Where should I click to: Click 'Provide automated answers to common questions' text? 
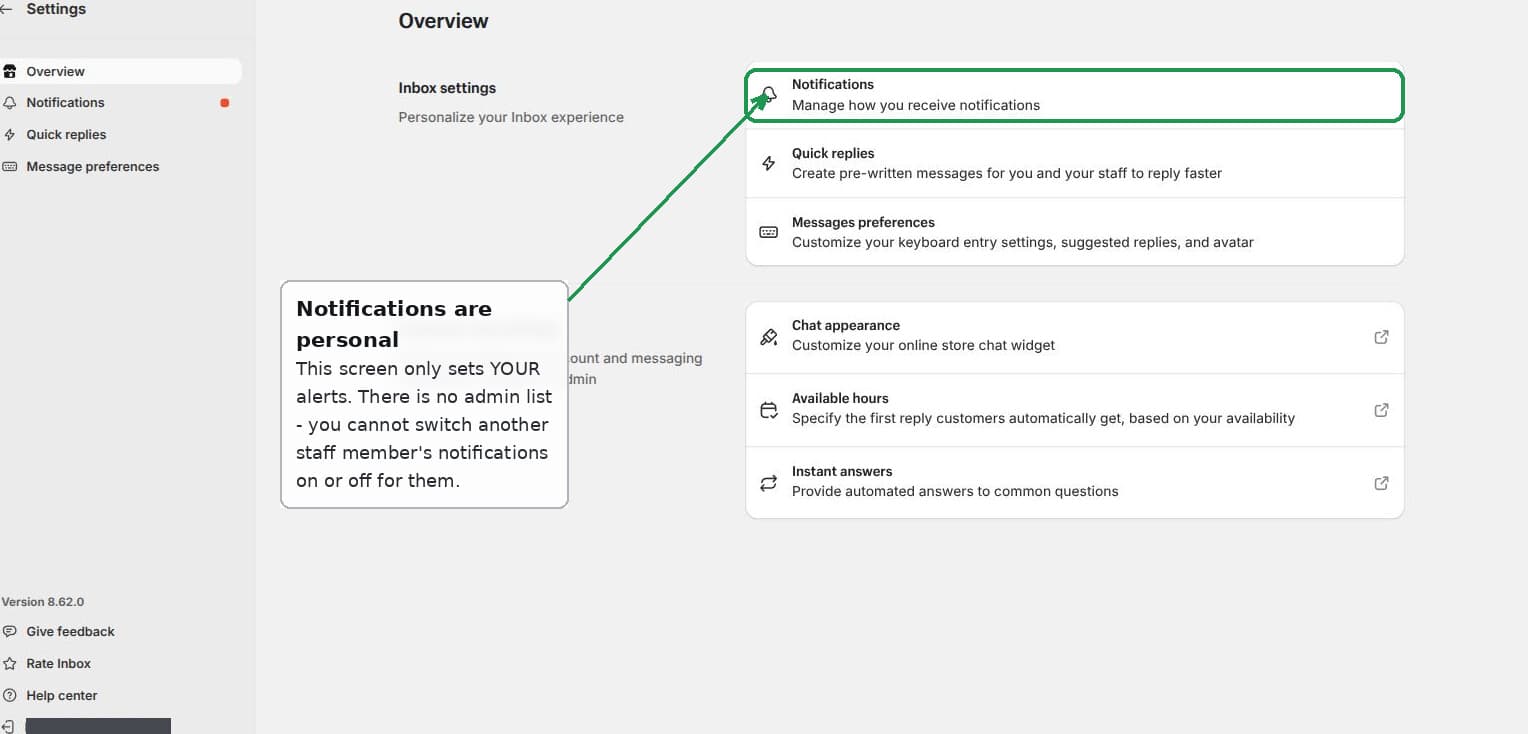pos(955,491)
